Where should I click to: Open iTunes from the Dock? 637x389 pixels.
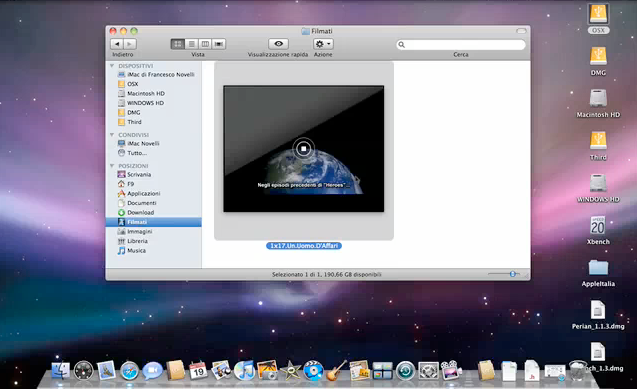point(244,370)
